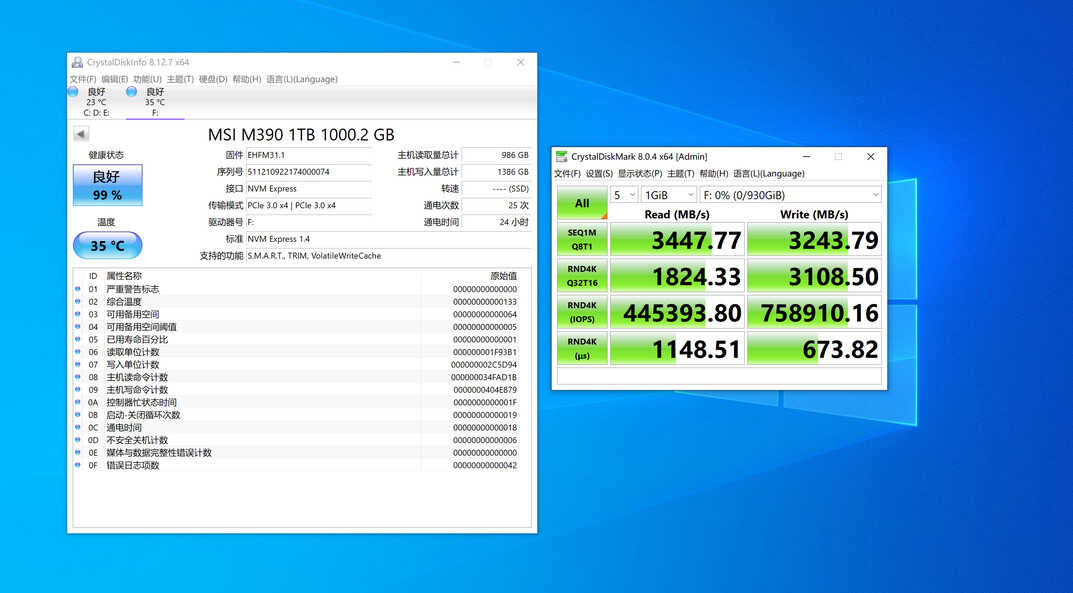Viewport: 1073px width, 593px height.
Task: Select attribute row 08 主机读命令计数
Action: click(302, 377)
